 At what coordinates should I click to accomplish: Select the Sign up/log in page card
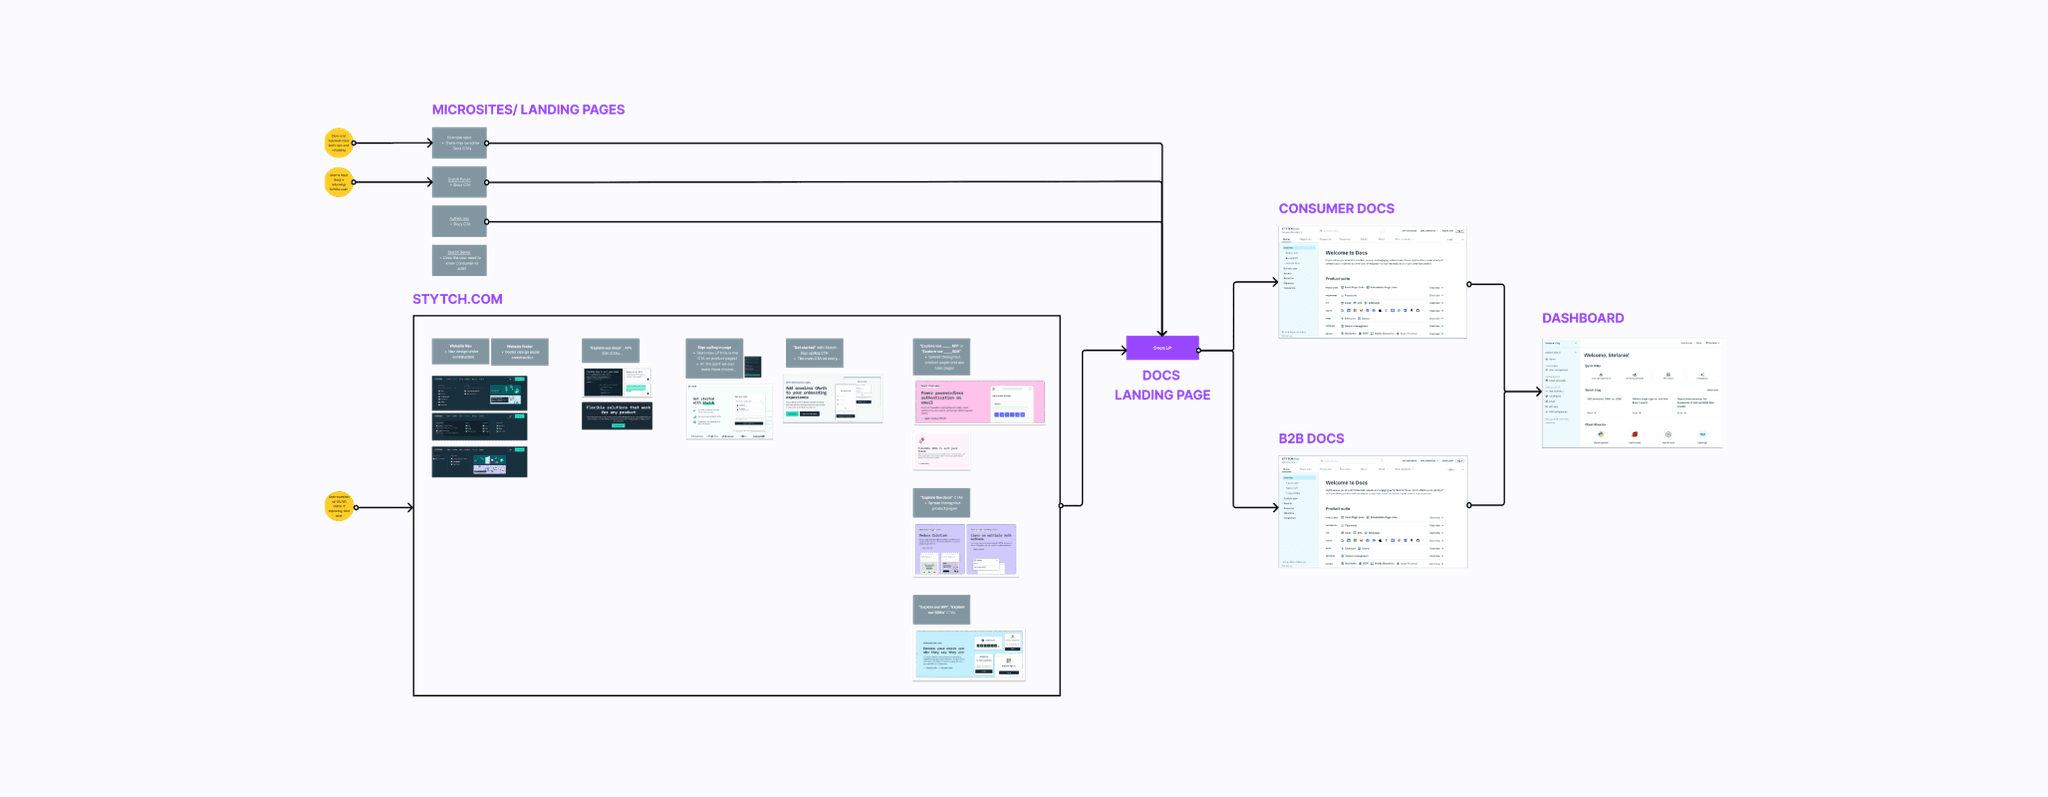coord(714,358)
